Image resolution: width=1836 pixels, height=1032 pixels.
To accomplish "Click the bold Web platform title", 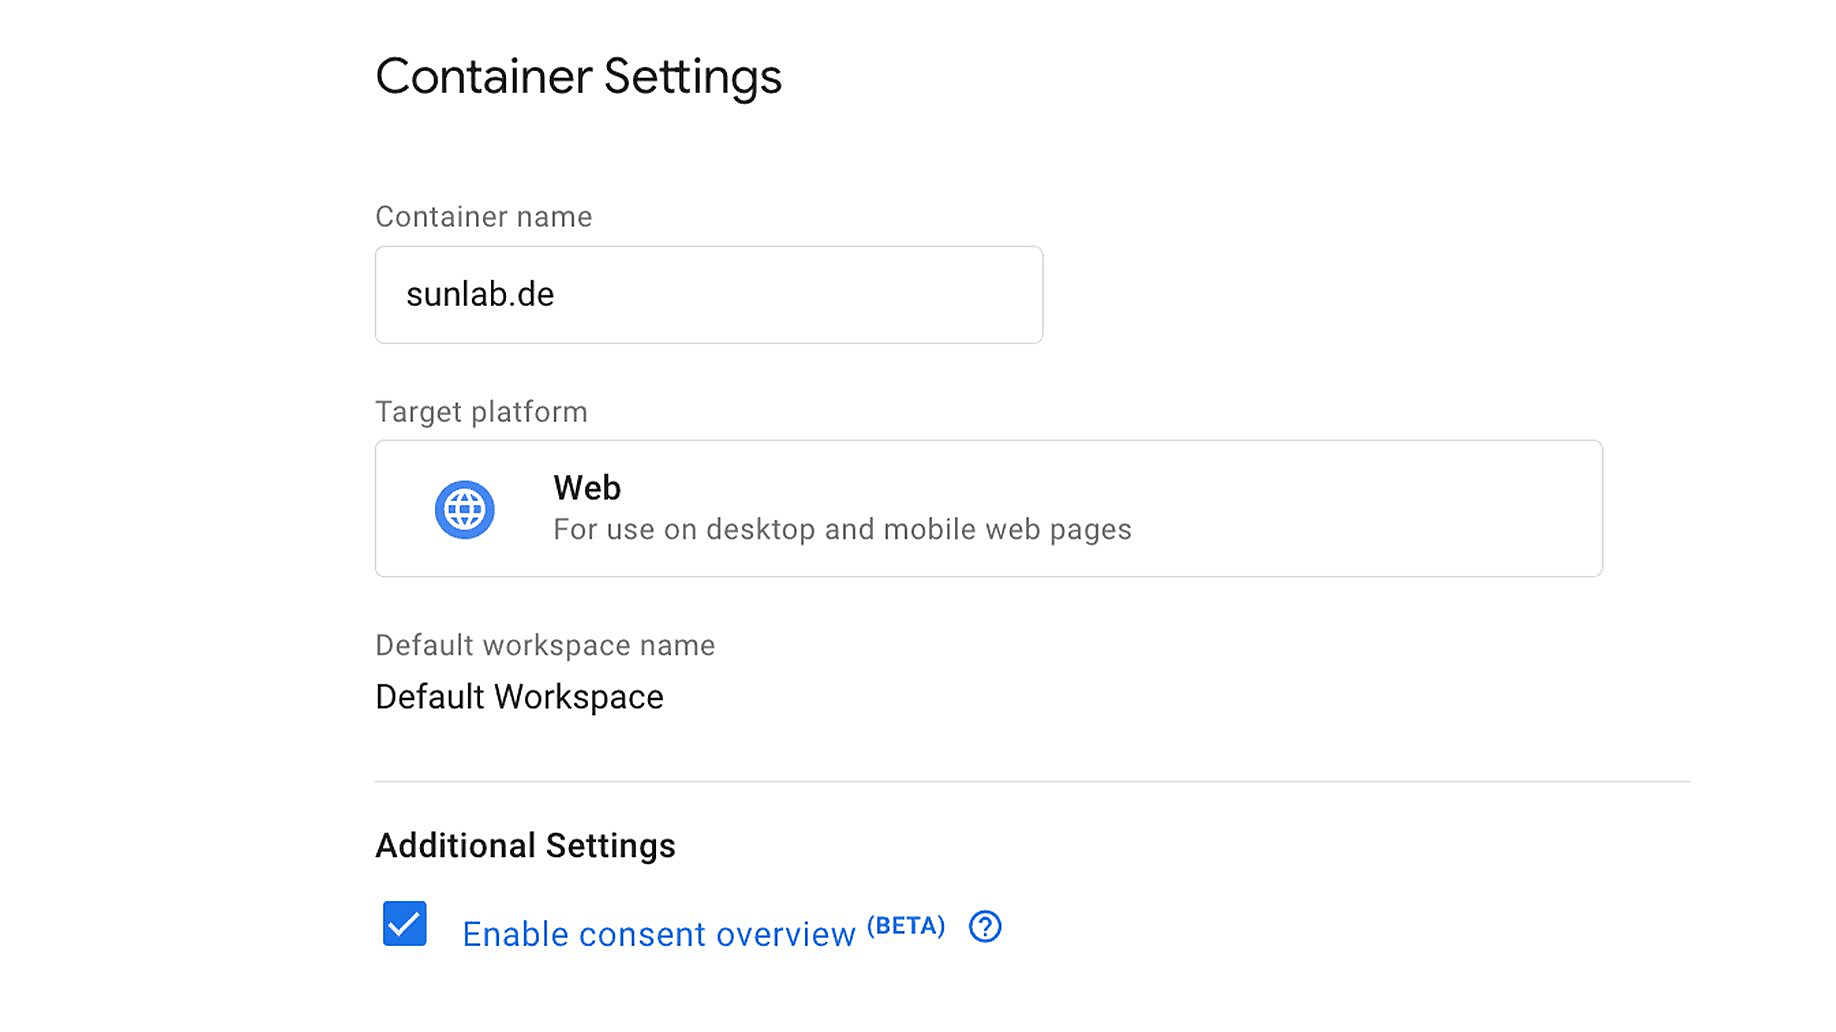I will tap(587, 488).
